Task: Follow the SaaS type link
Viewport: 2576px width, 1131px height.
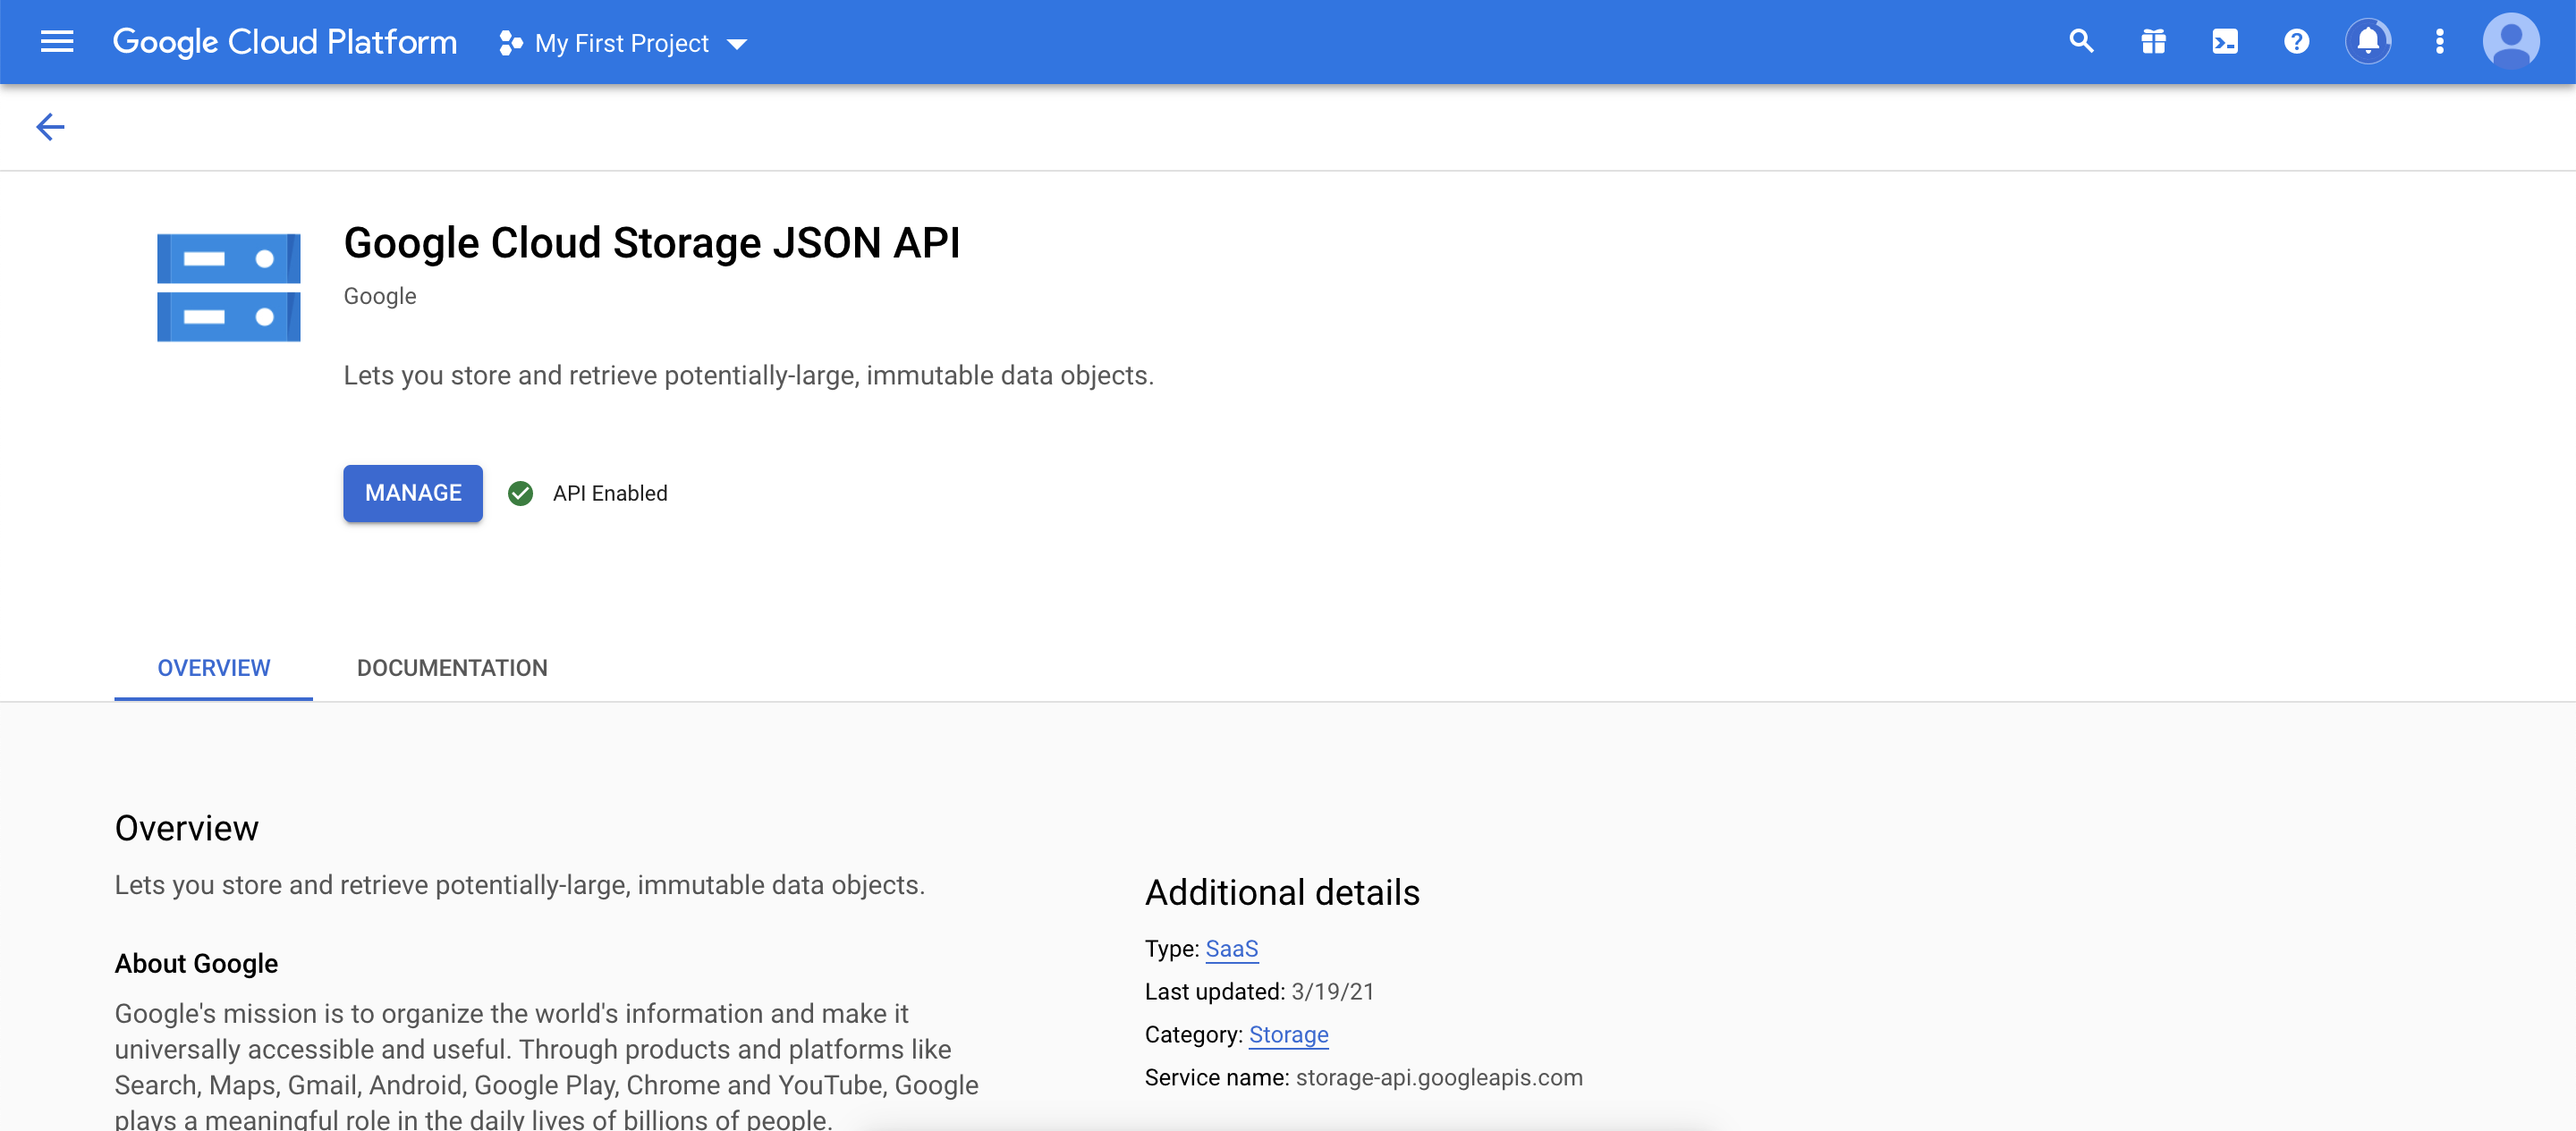Action: [x=1232, y=949]
